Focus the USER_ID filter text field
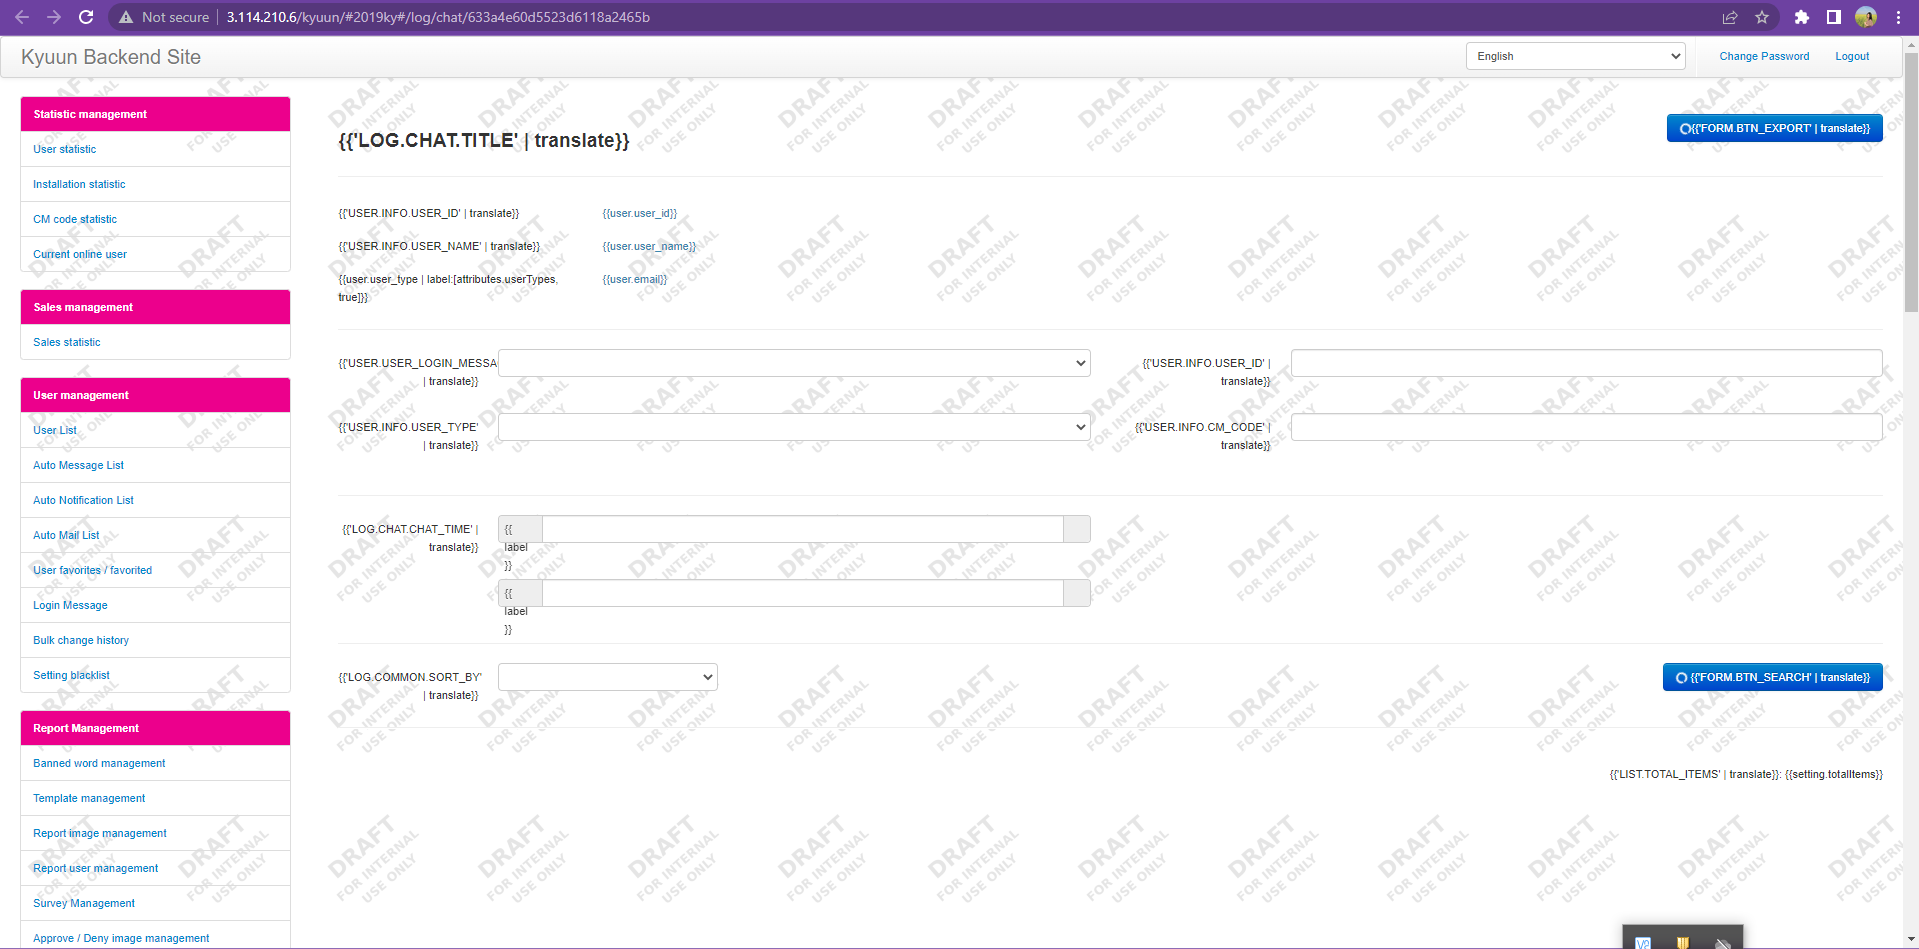Screen dimensions: 1919x949 [x=1586, y=363]
